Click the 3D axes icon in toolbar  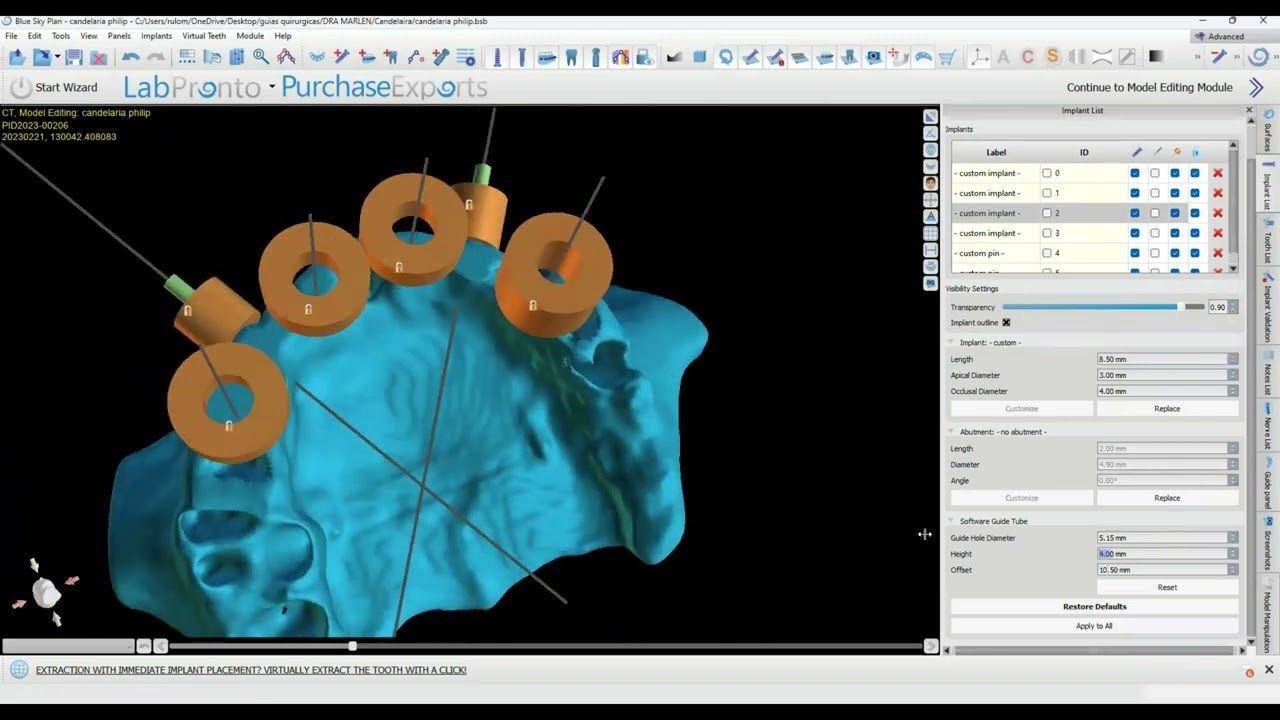[979, 58]
